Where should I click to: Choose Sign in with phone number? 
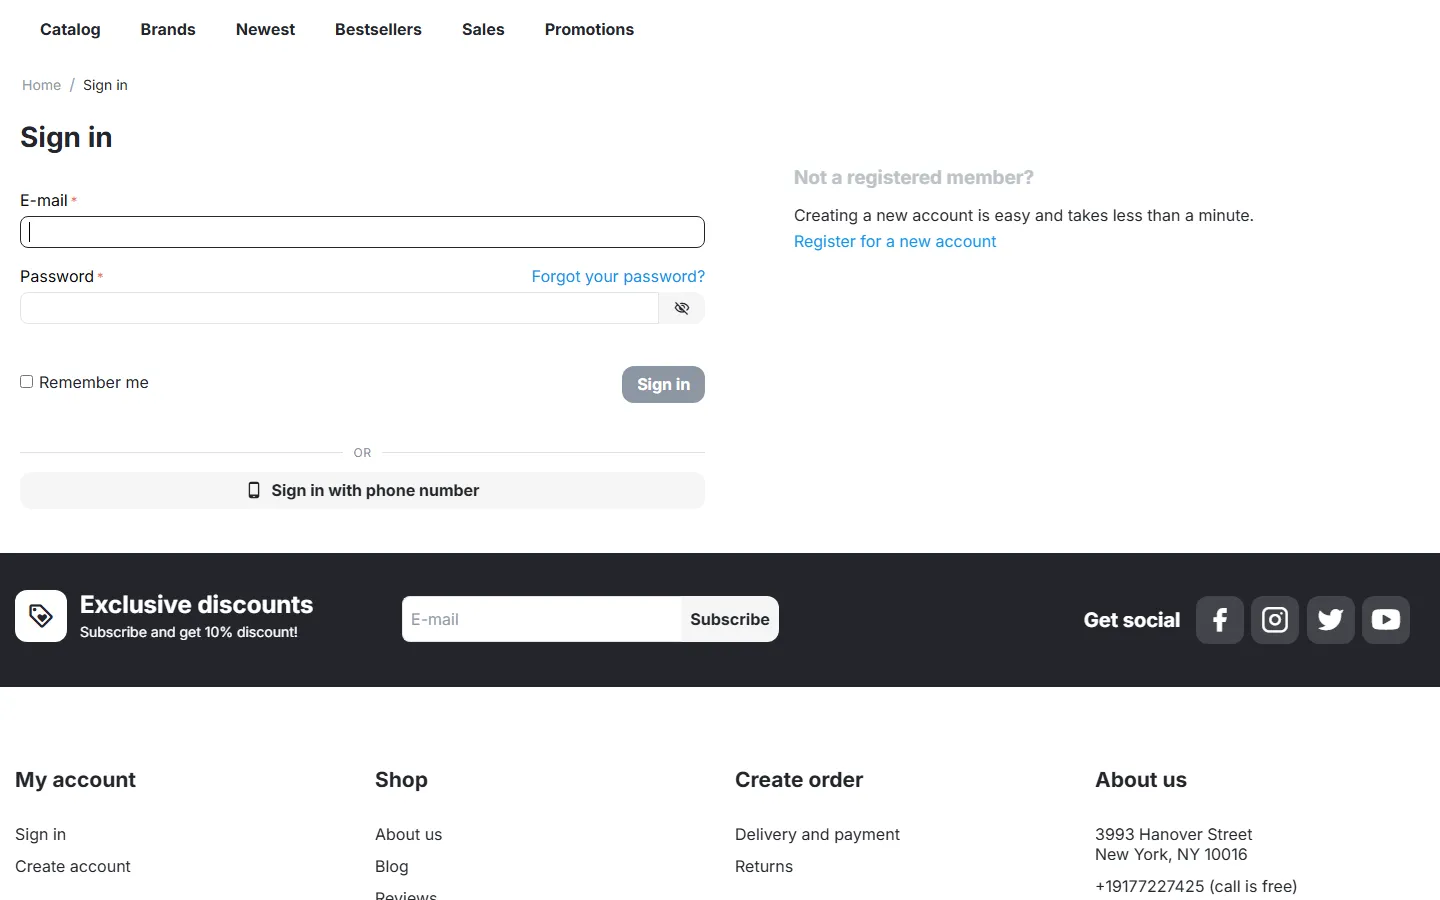(x=362, y=490)
